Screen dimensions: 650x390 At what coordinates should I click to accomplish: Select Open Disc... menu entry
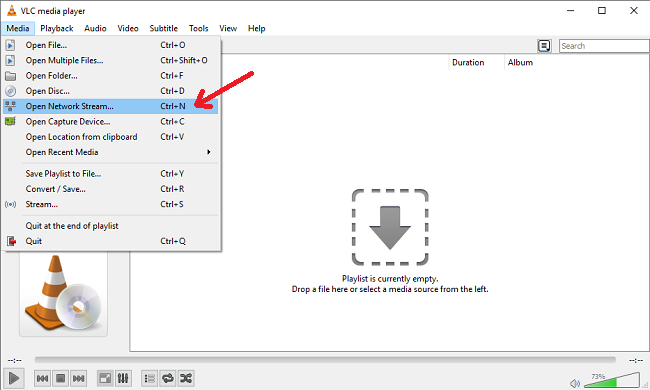click(x=111, y=91)
